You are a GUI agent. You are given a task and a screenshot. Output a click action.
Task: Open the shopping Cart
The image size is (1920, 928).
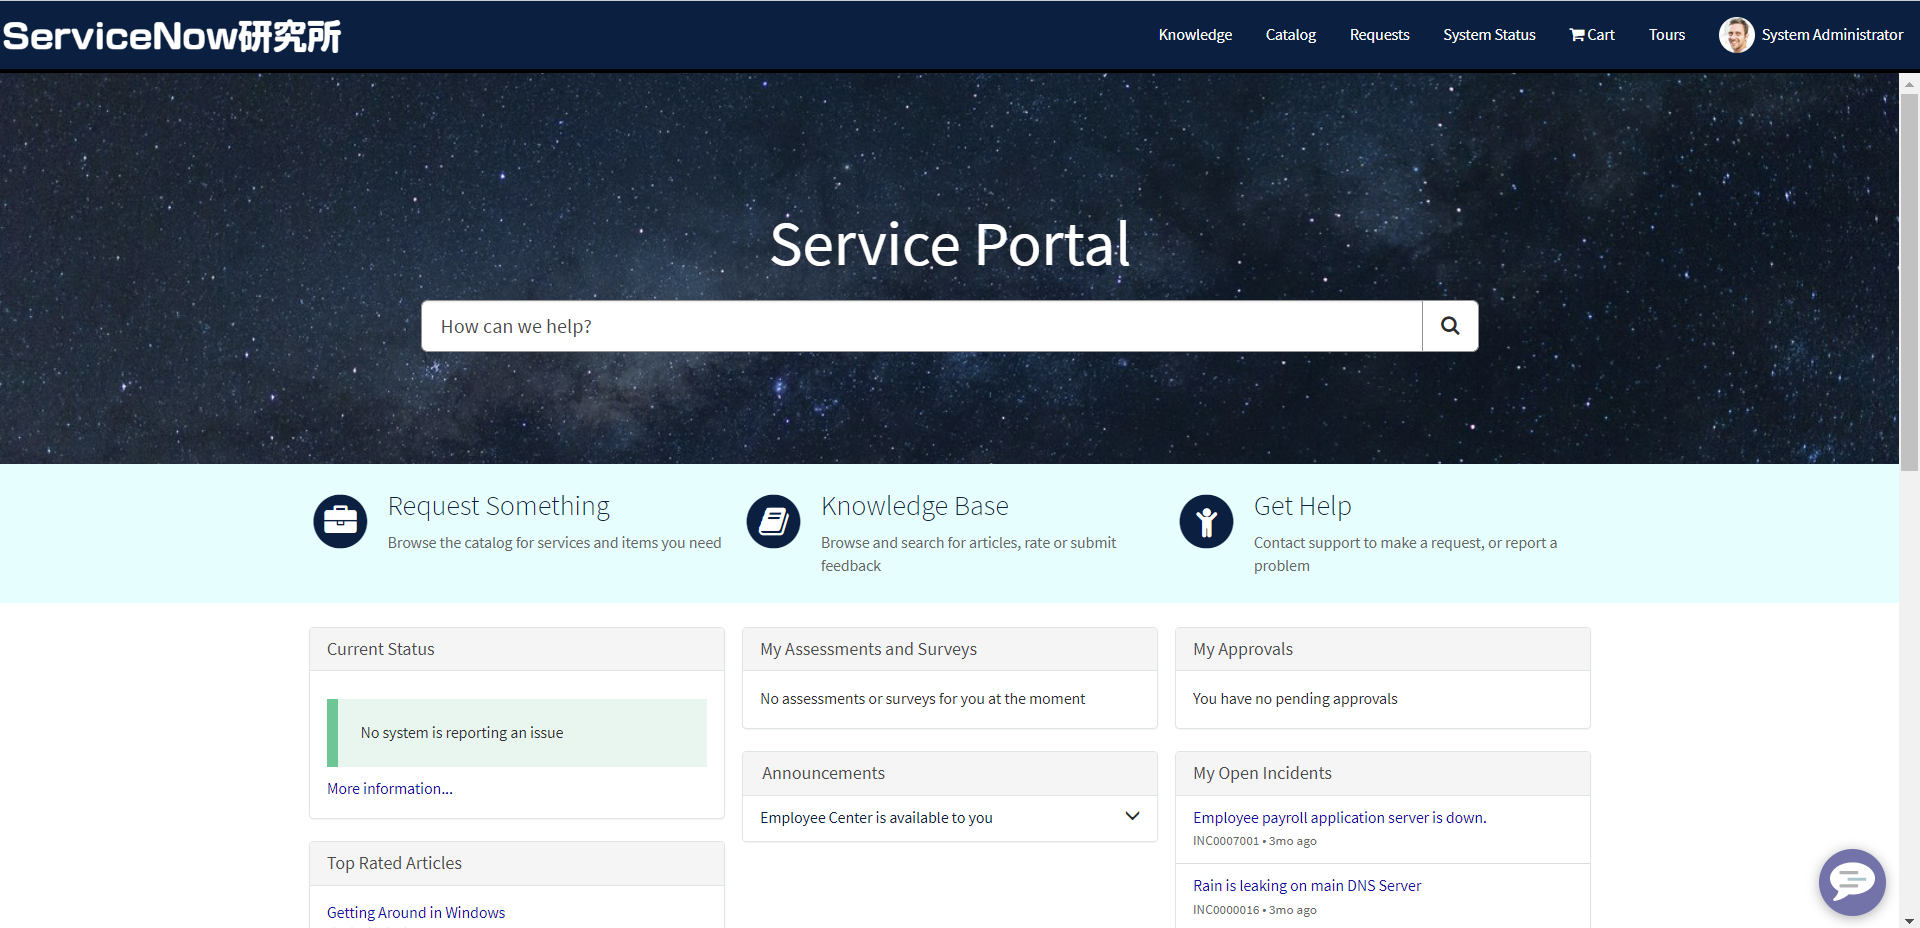pyautogui.click(x=1591, y=34)
